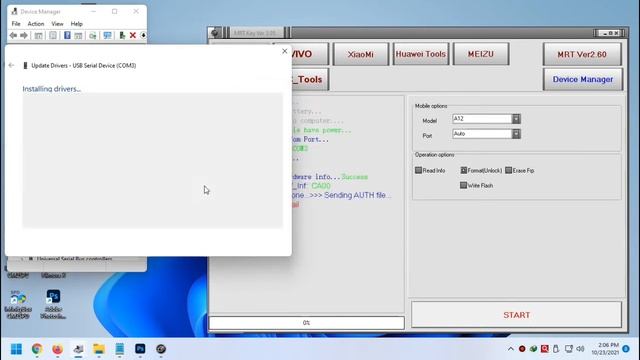Toggle the Erase Frp checkbox

tap(509, 170)
